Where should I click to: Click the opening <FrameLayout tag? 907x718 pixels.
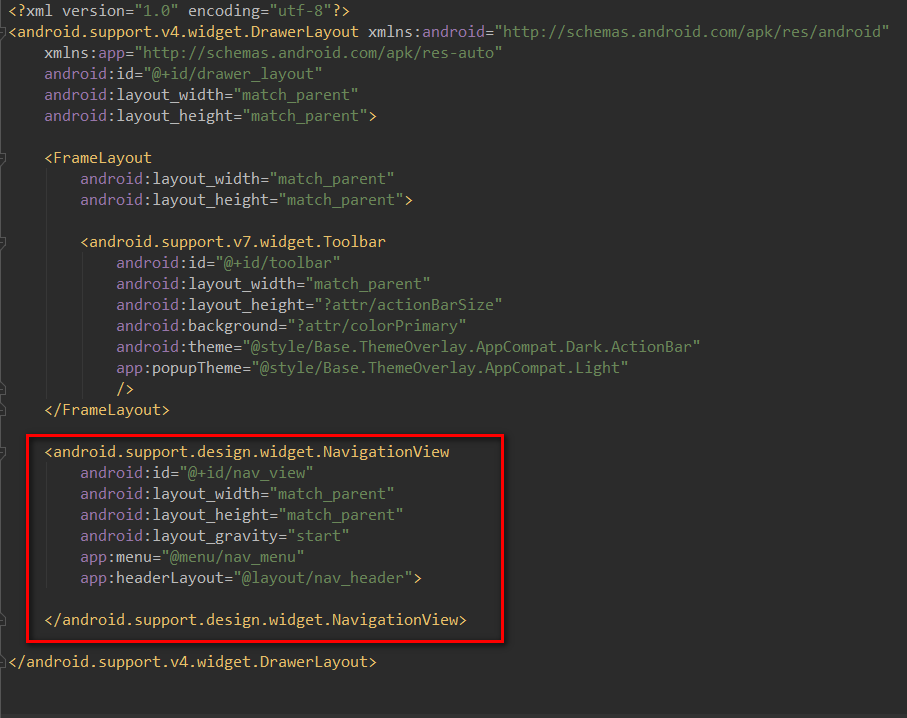[98, 158]
